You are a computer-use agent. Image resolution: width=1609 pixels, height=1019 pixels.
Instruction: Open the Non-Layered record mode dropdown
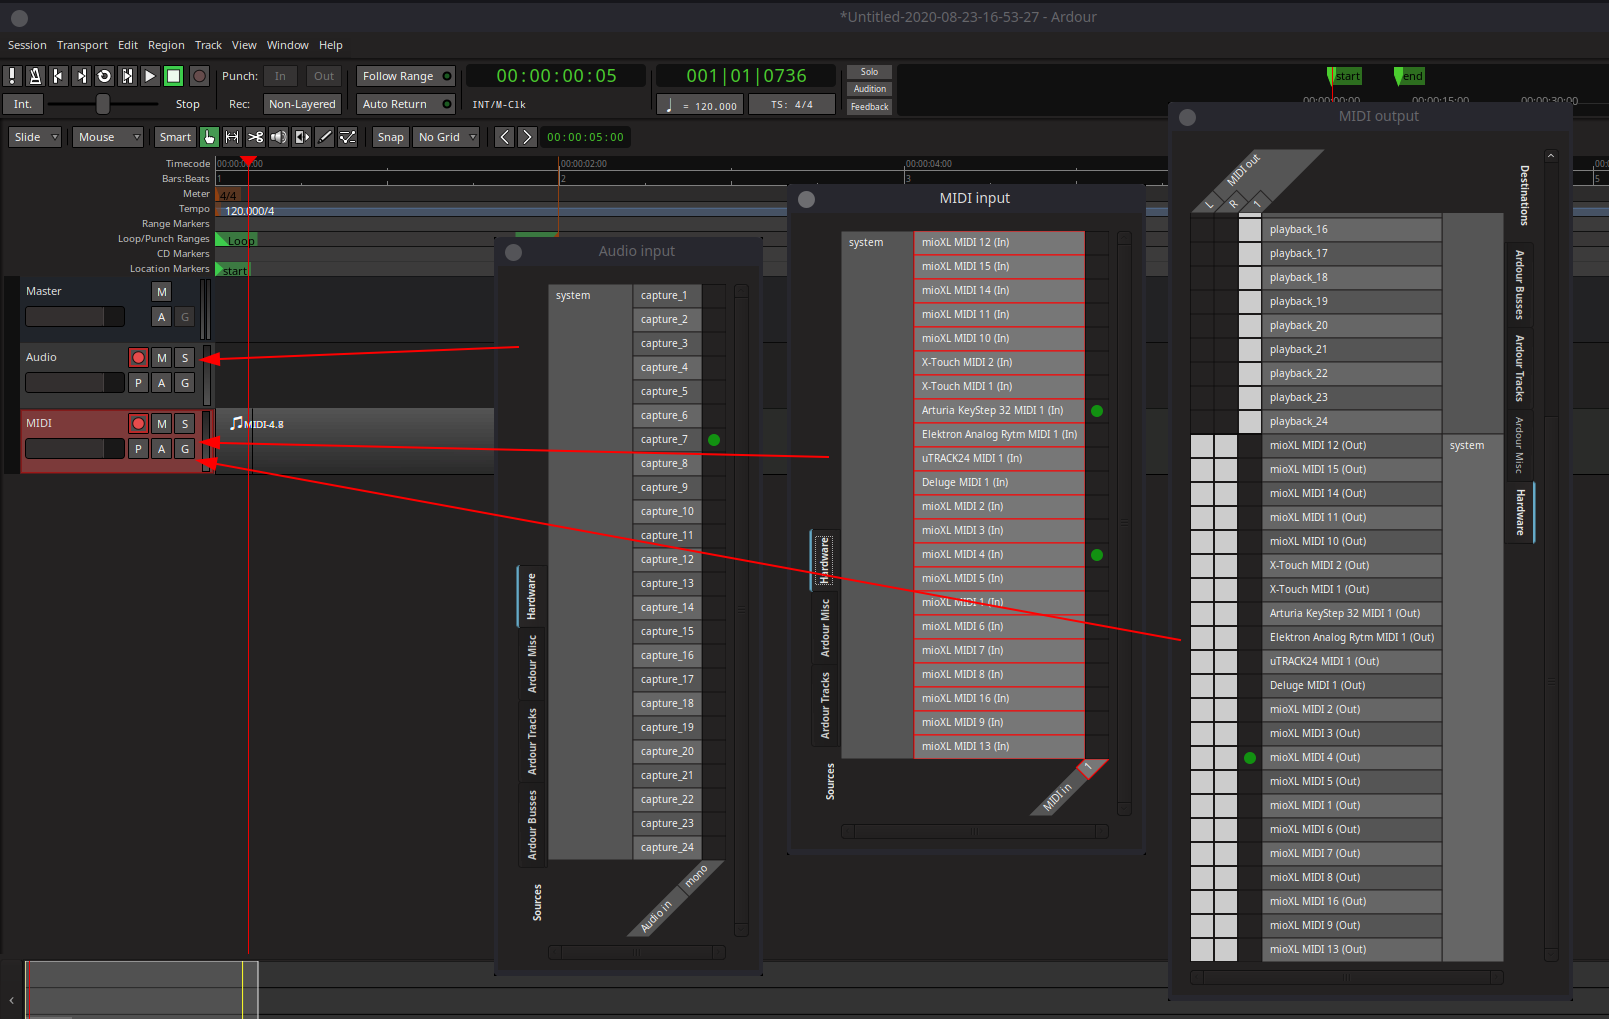point(302,104)
